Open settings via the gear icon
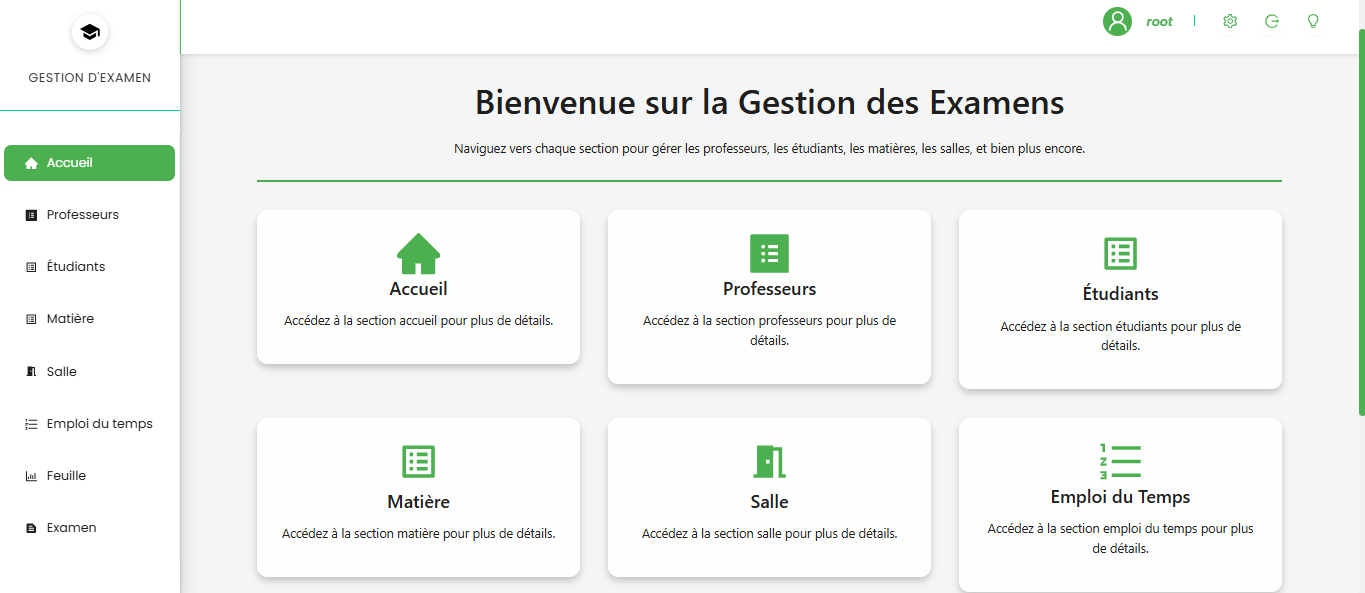This screenshot has width=1365, height=593. (x=1230, y=21)
